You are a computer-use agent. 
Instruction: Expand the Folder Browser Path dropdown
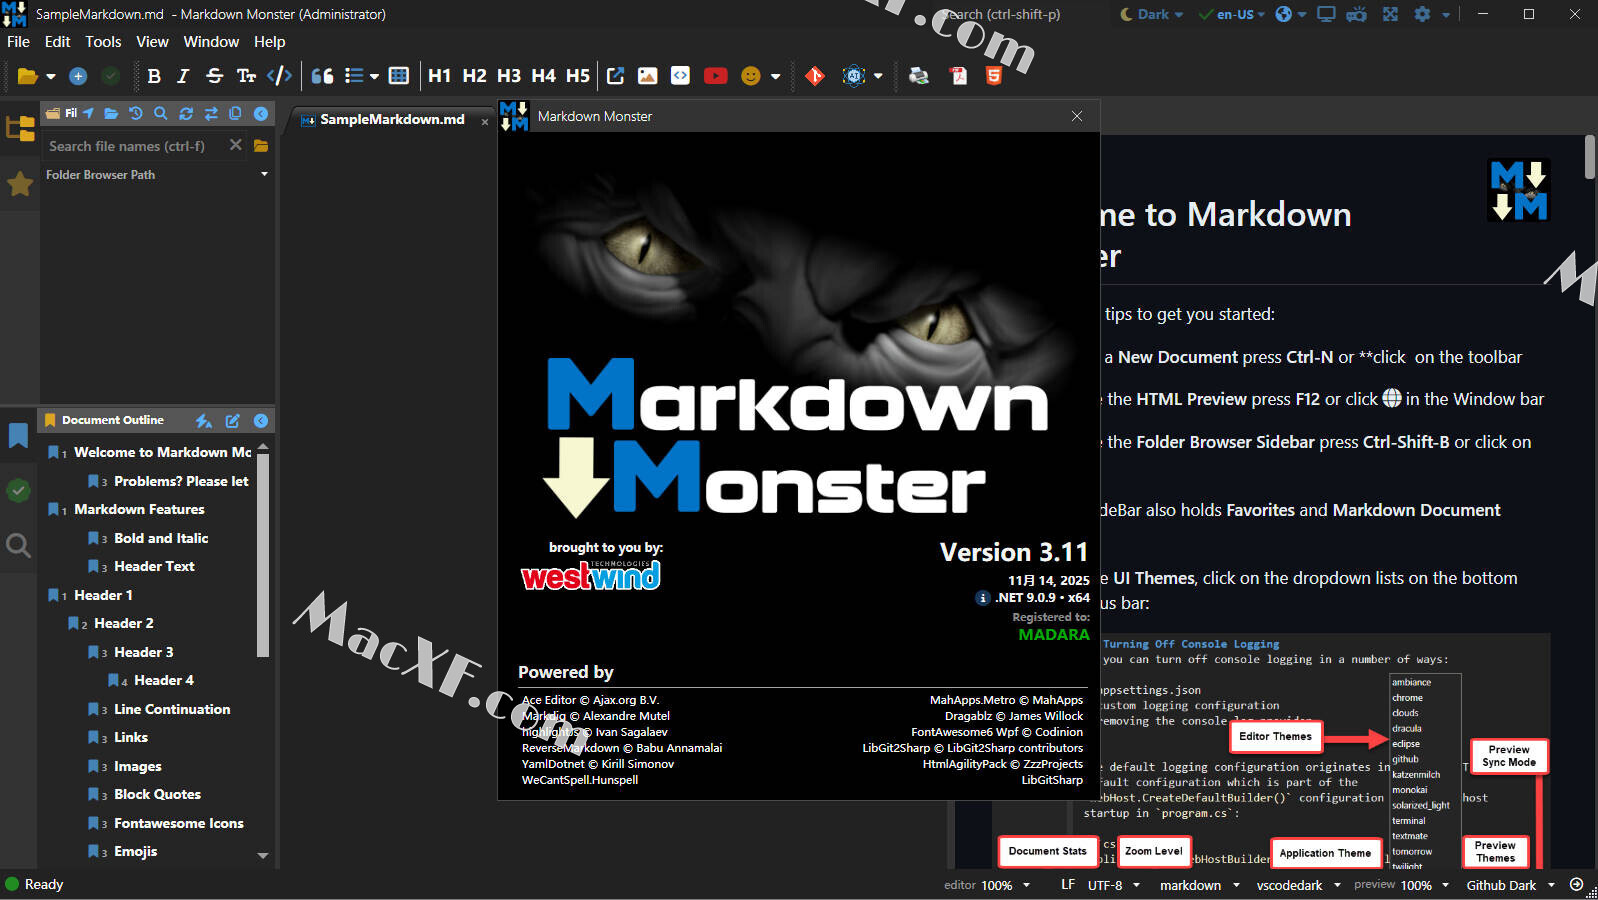[x=264, y=174]
